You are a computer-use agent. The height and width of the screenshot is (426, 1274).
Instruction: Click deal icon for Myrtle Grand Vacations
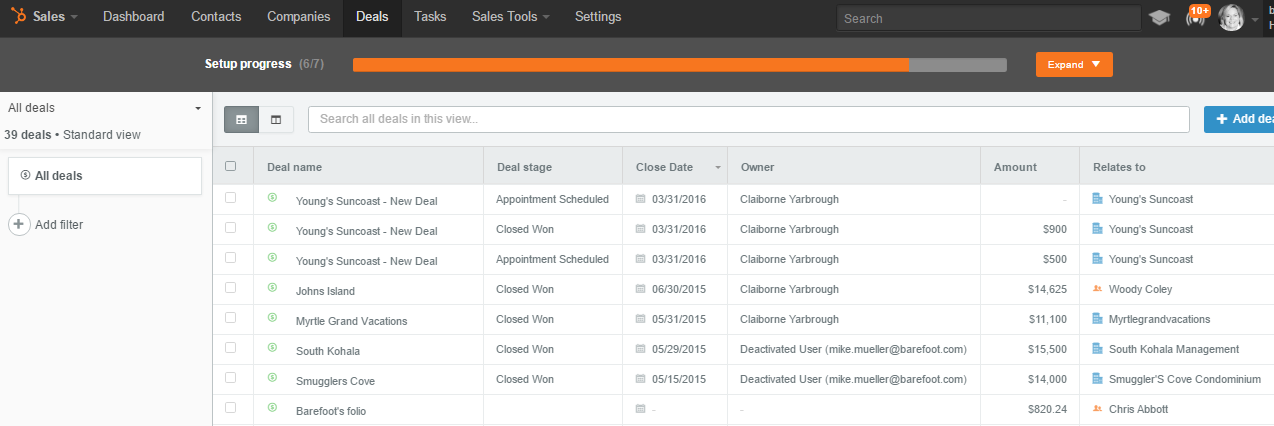pyautogui.click(x=271, y=318)
